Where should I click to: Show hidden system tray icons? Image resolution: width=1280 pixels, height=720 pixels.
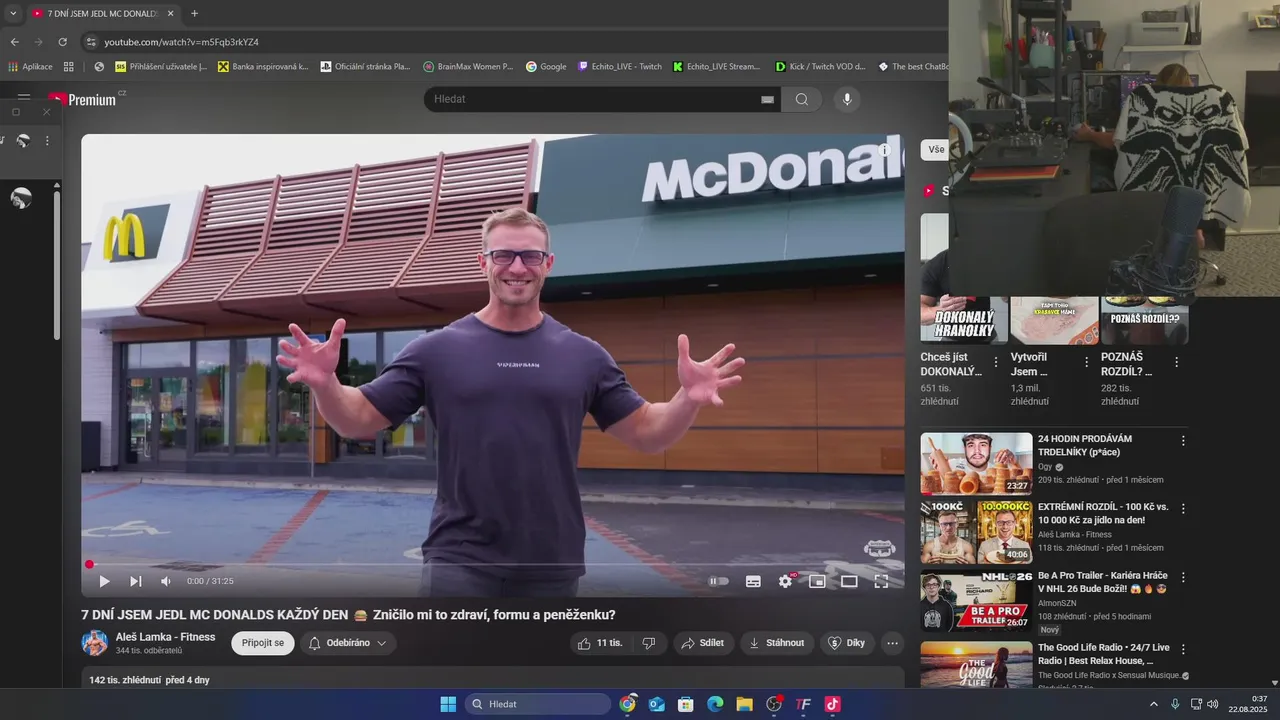1153,704
